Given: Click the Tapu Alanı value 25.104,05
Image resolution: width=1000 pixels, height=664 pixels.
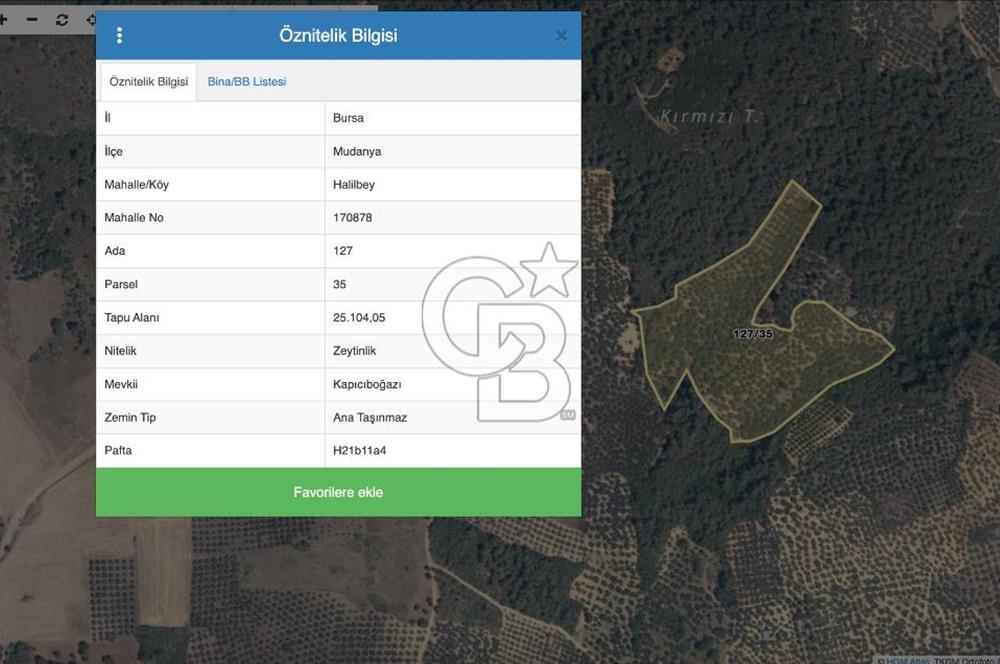Looking at the screenshot, I should (x=359, y=318).
